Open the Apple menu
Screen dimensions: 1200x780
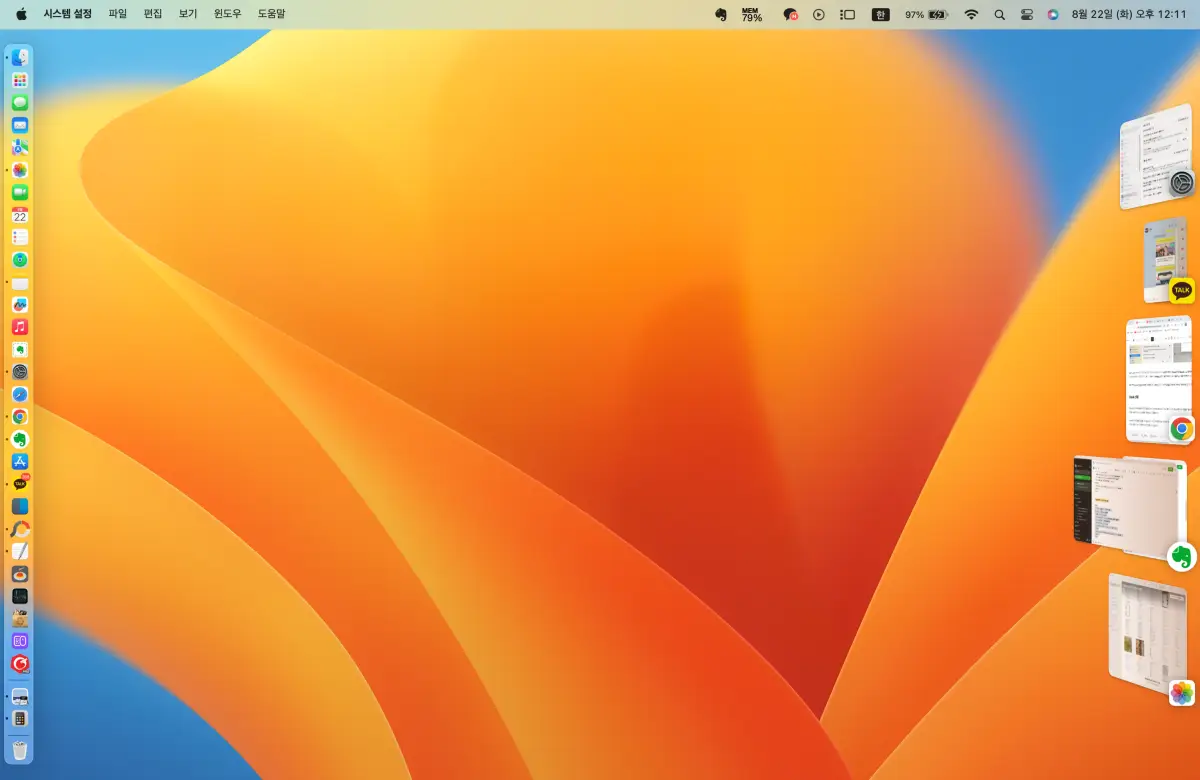[21, 15]
